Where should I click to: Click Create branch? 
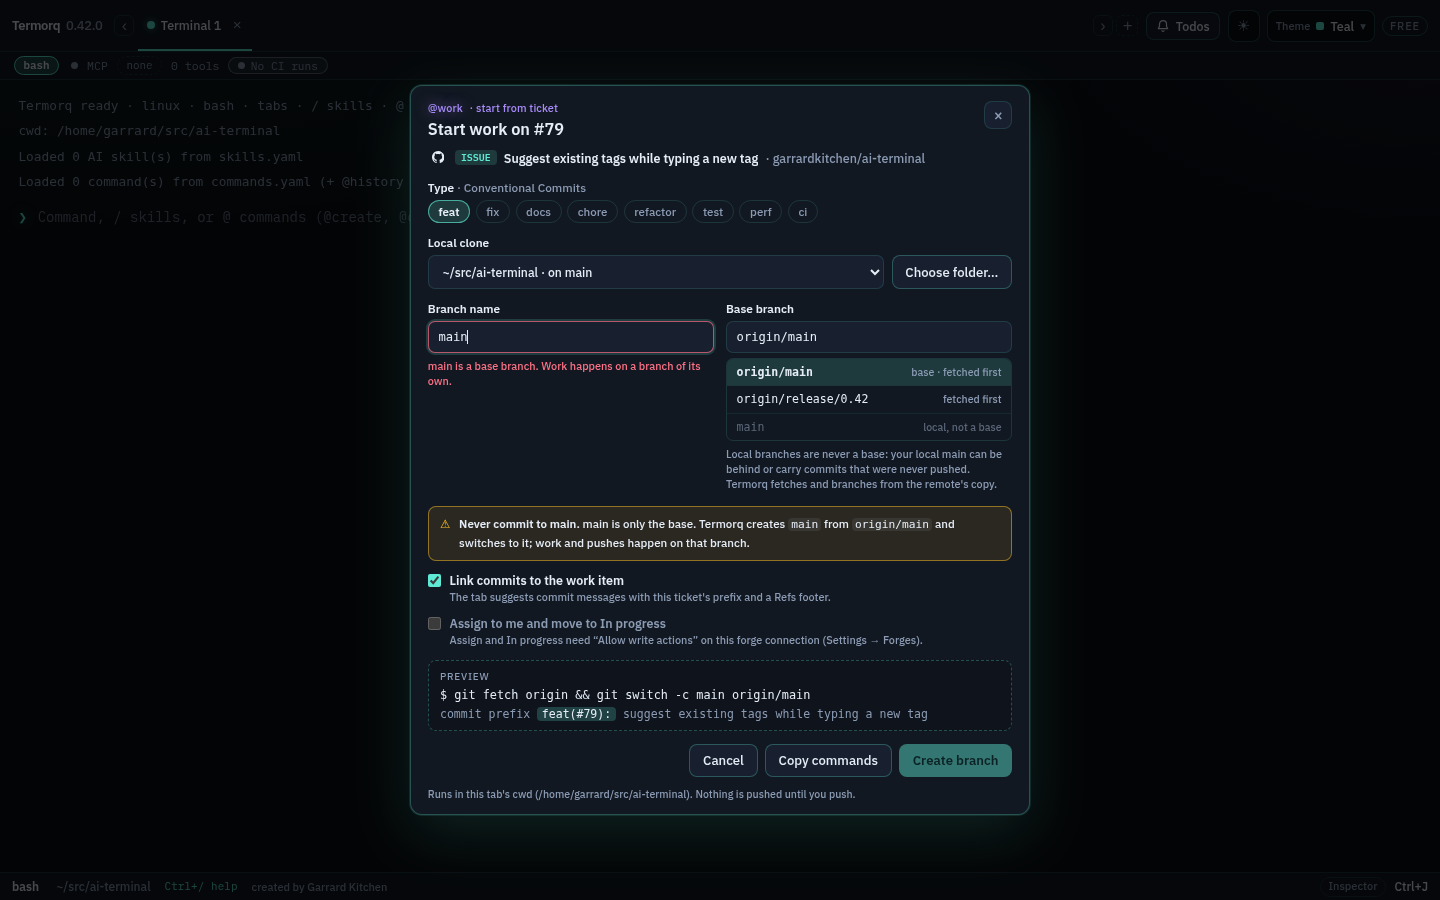pos(955,761)
